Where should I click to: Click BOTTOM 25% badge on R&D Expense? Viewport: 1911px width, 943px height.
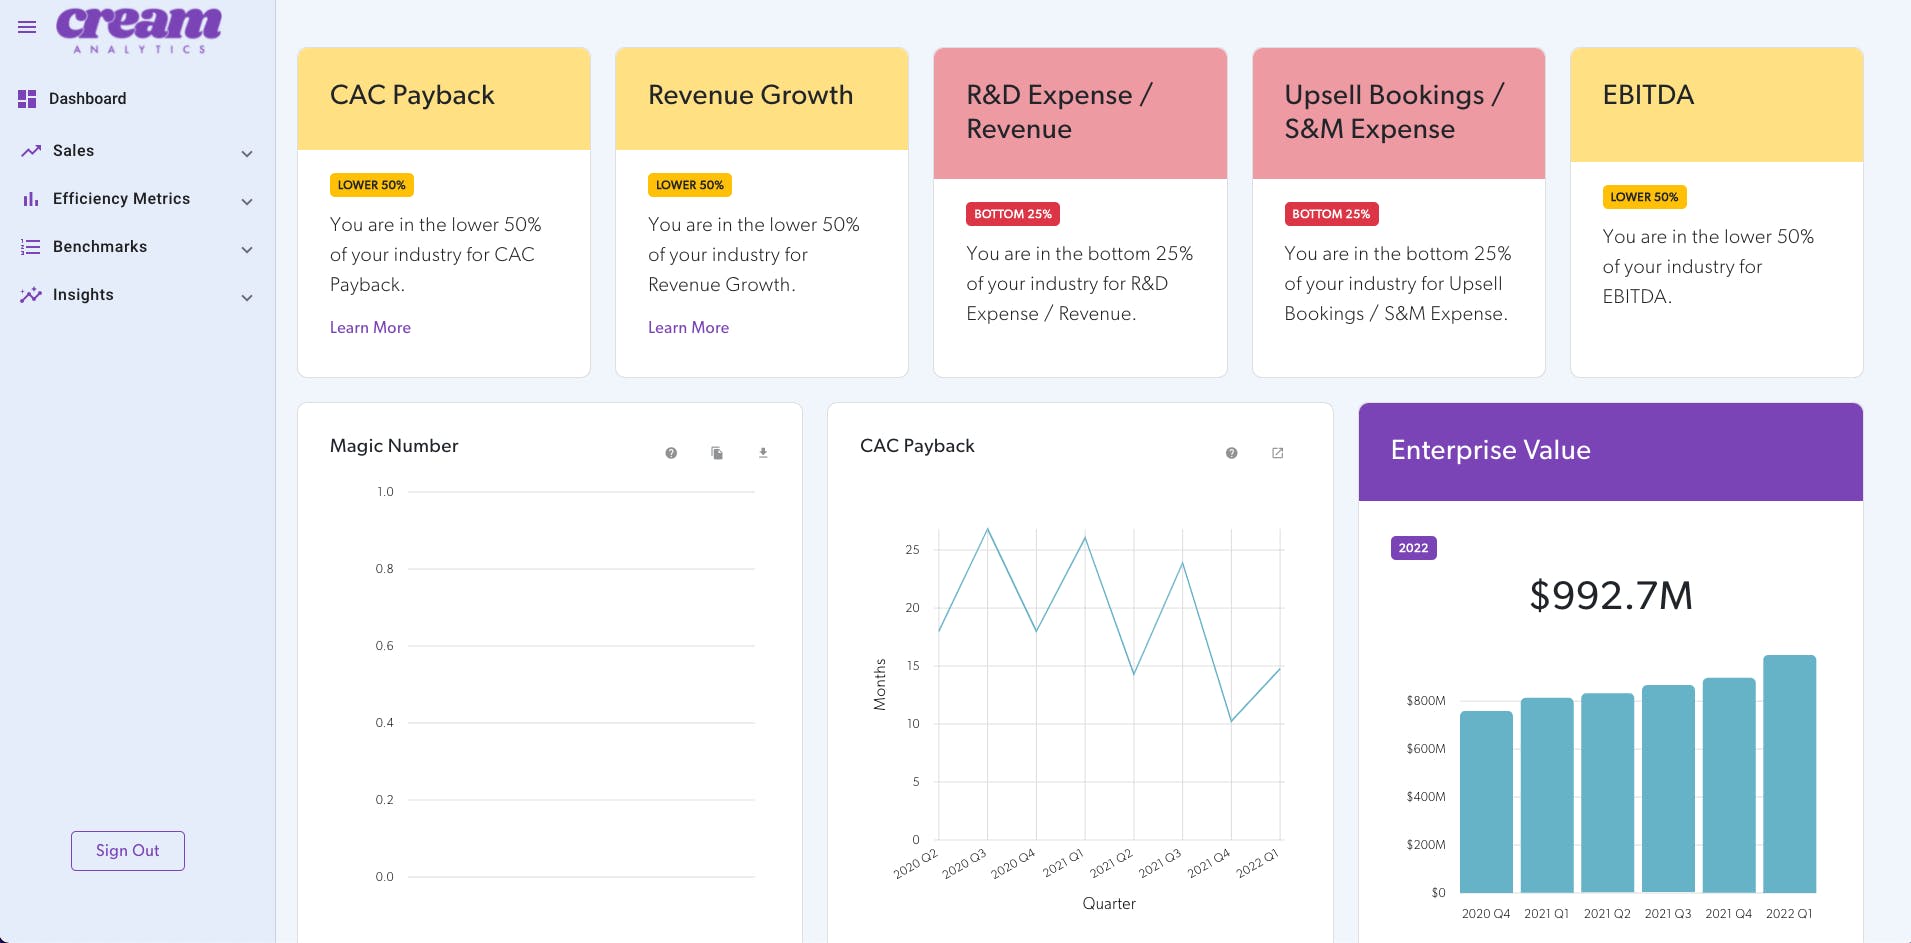coord(1013,214)
